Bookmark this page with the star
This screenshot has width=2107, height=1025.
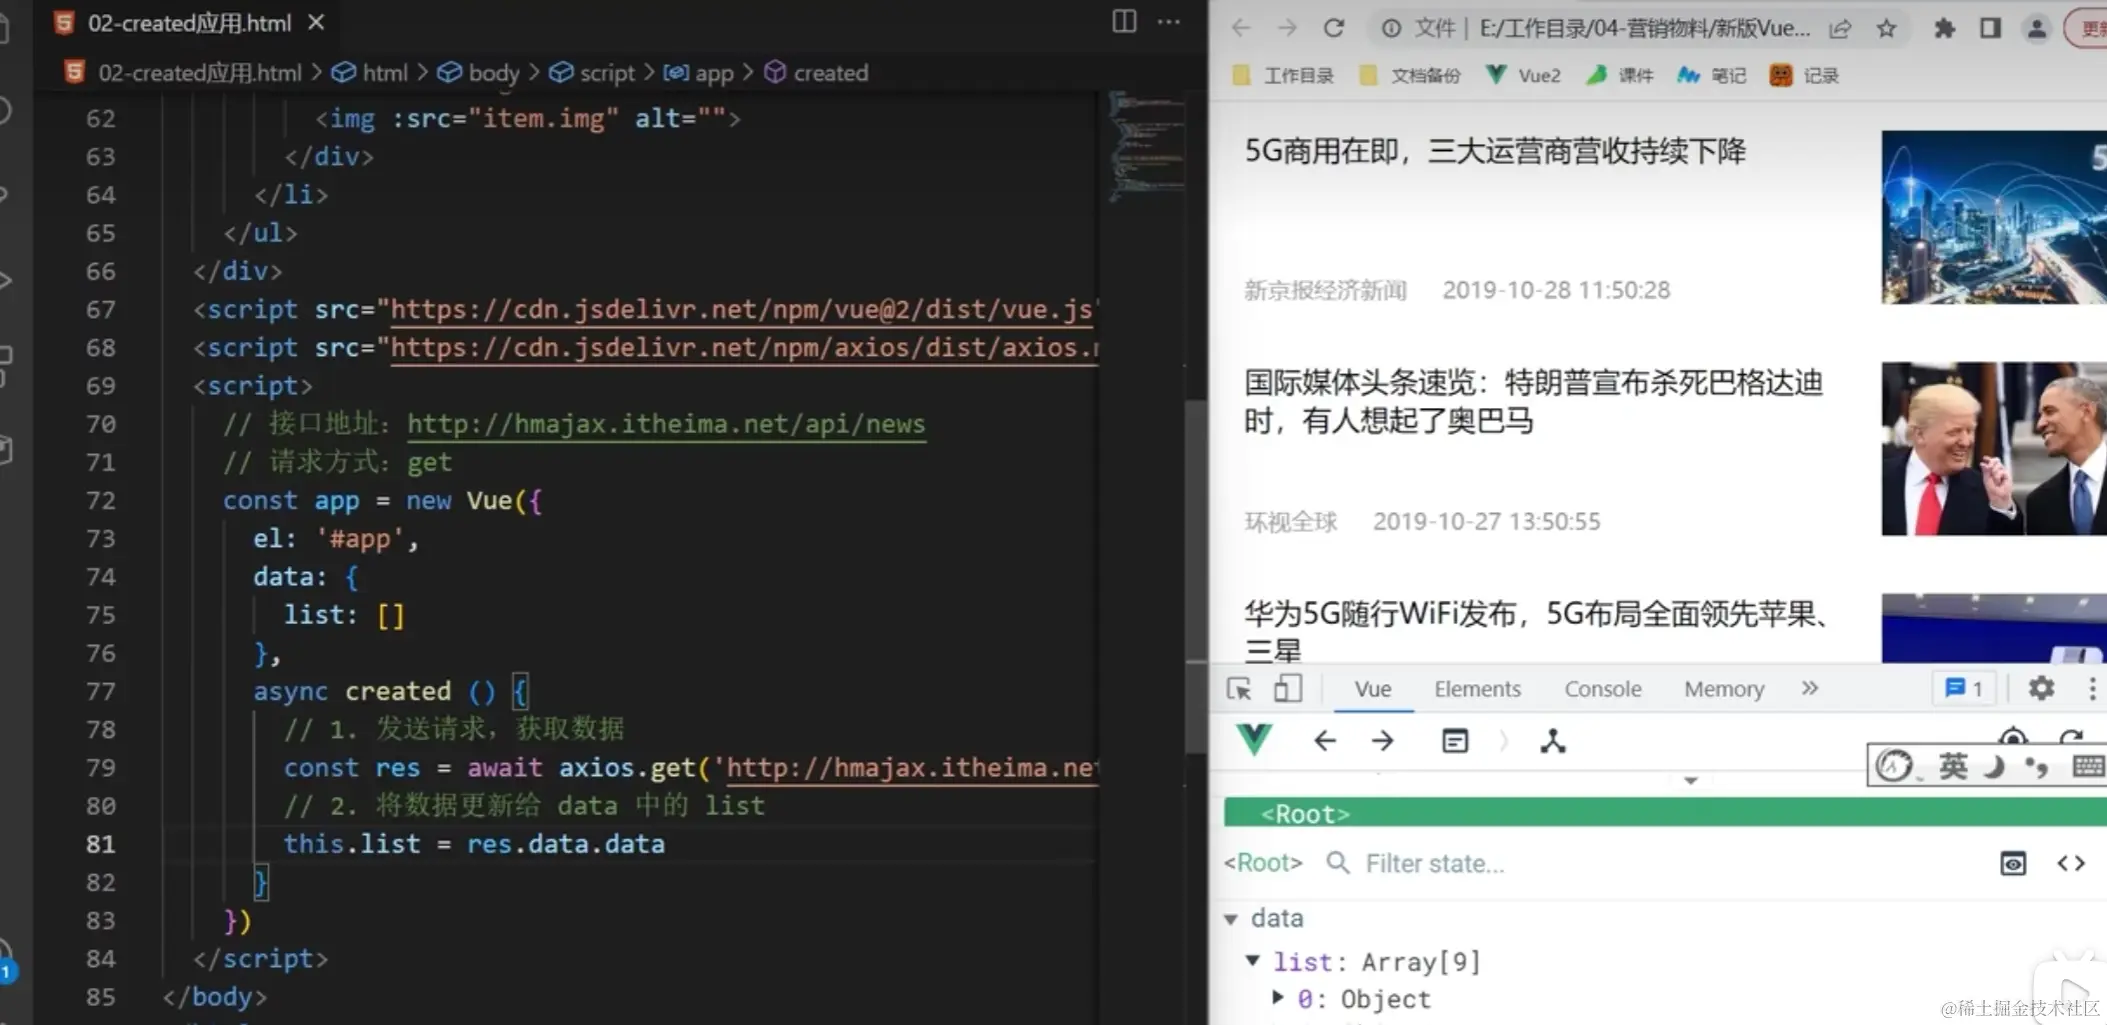[x=1886, y=28]
